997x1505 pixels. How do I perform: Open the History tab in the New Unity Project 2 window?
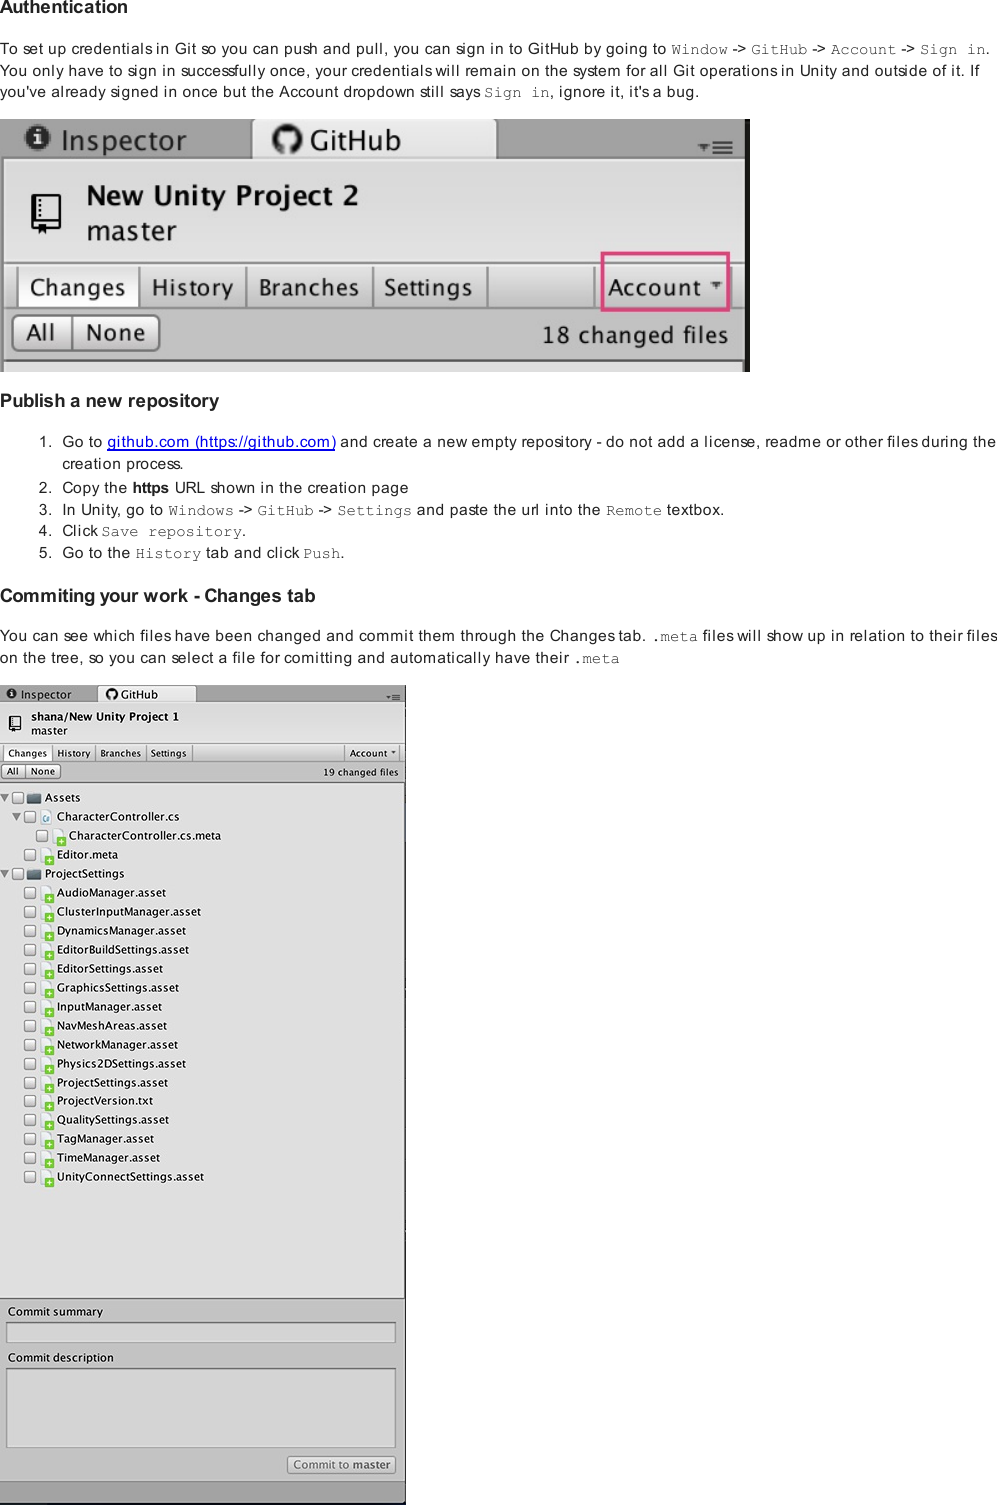pos(192,287)
